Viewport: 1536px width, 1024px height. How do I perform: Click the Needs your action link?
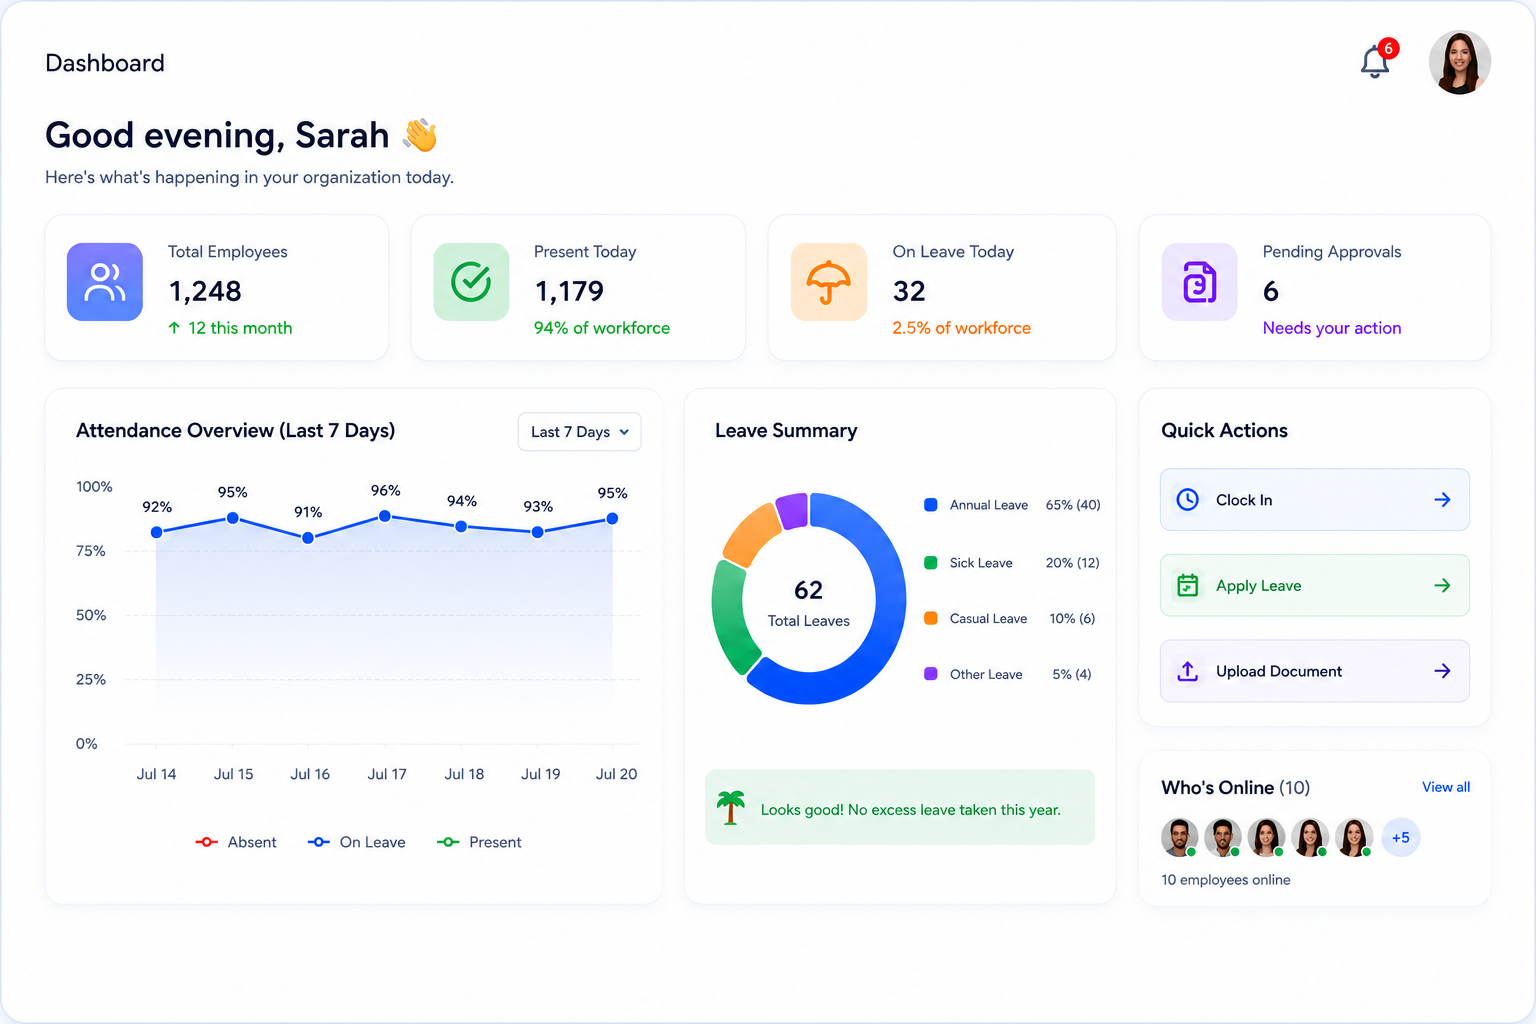[1332, 328]
